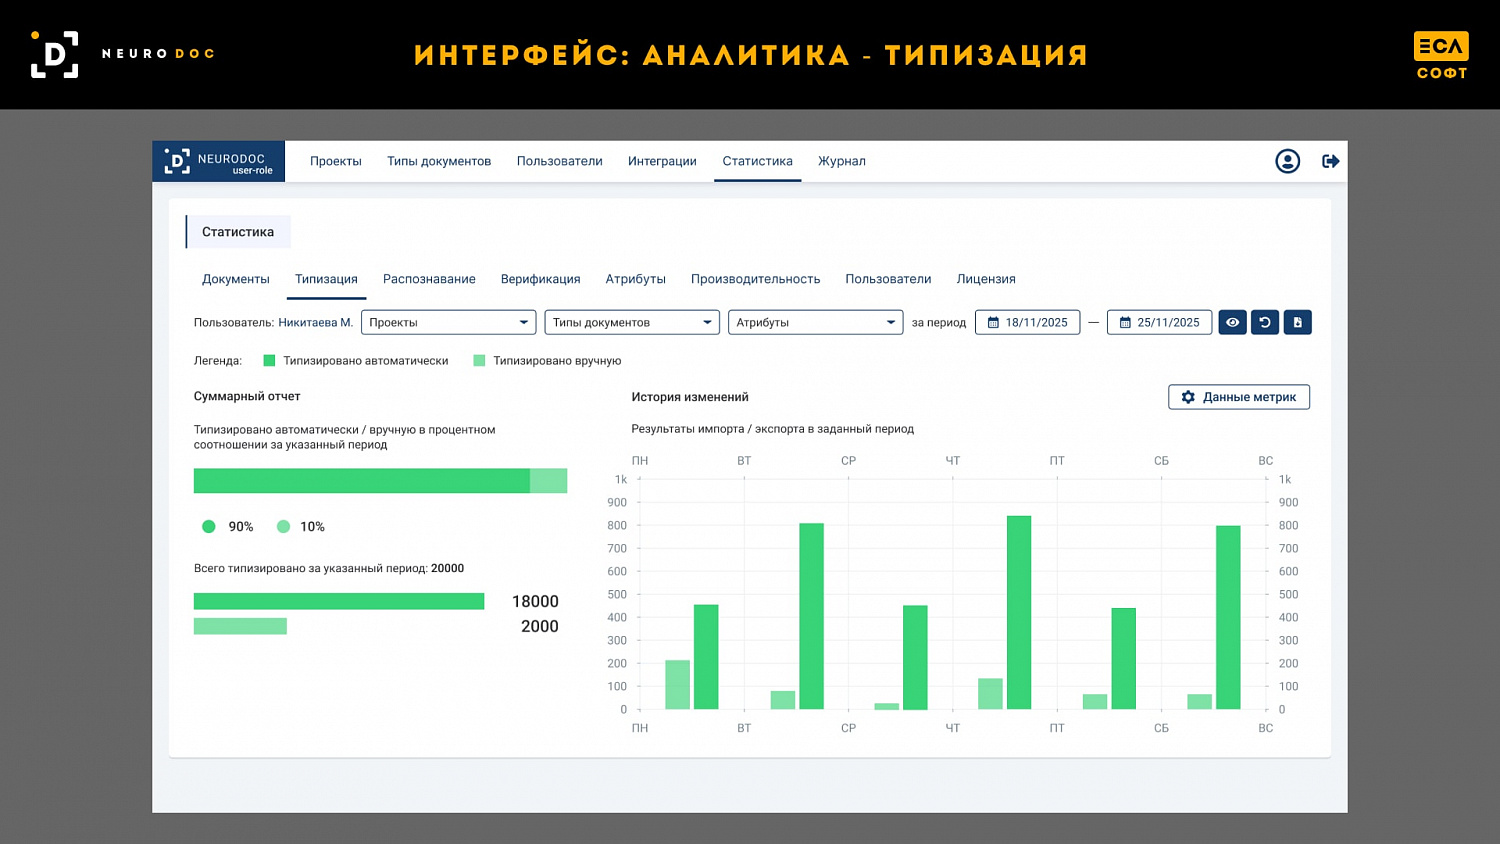Viewport: 1500px width, 844px height.
Task: Open the Верификация sub-tab
Action: tap(540, 279)
